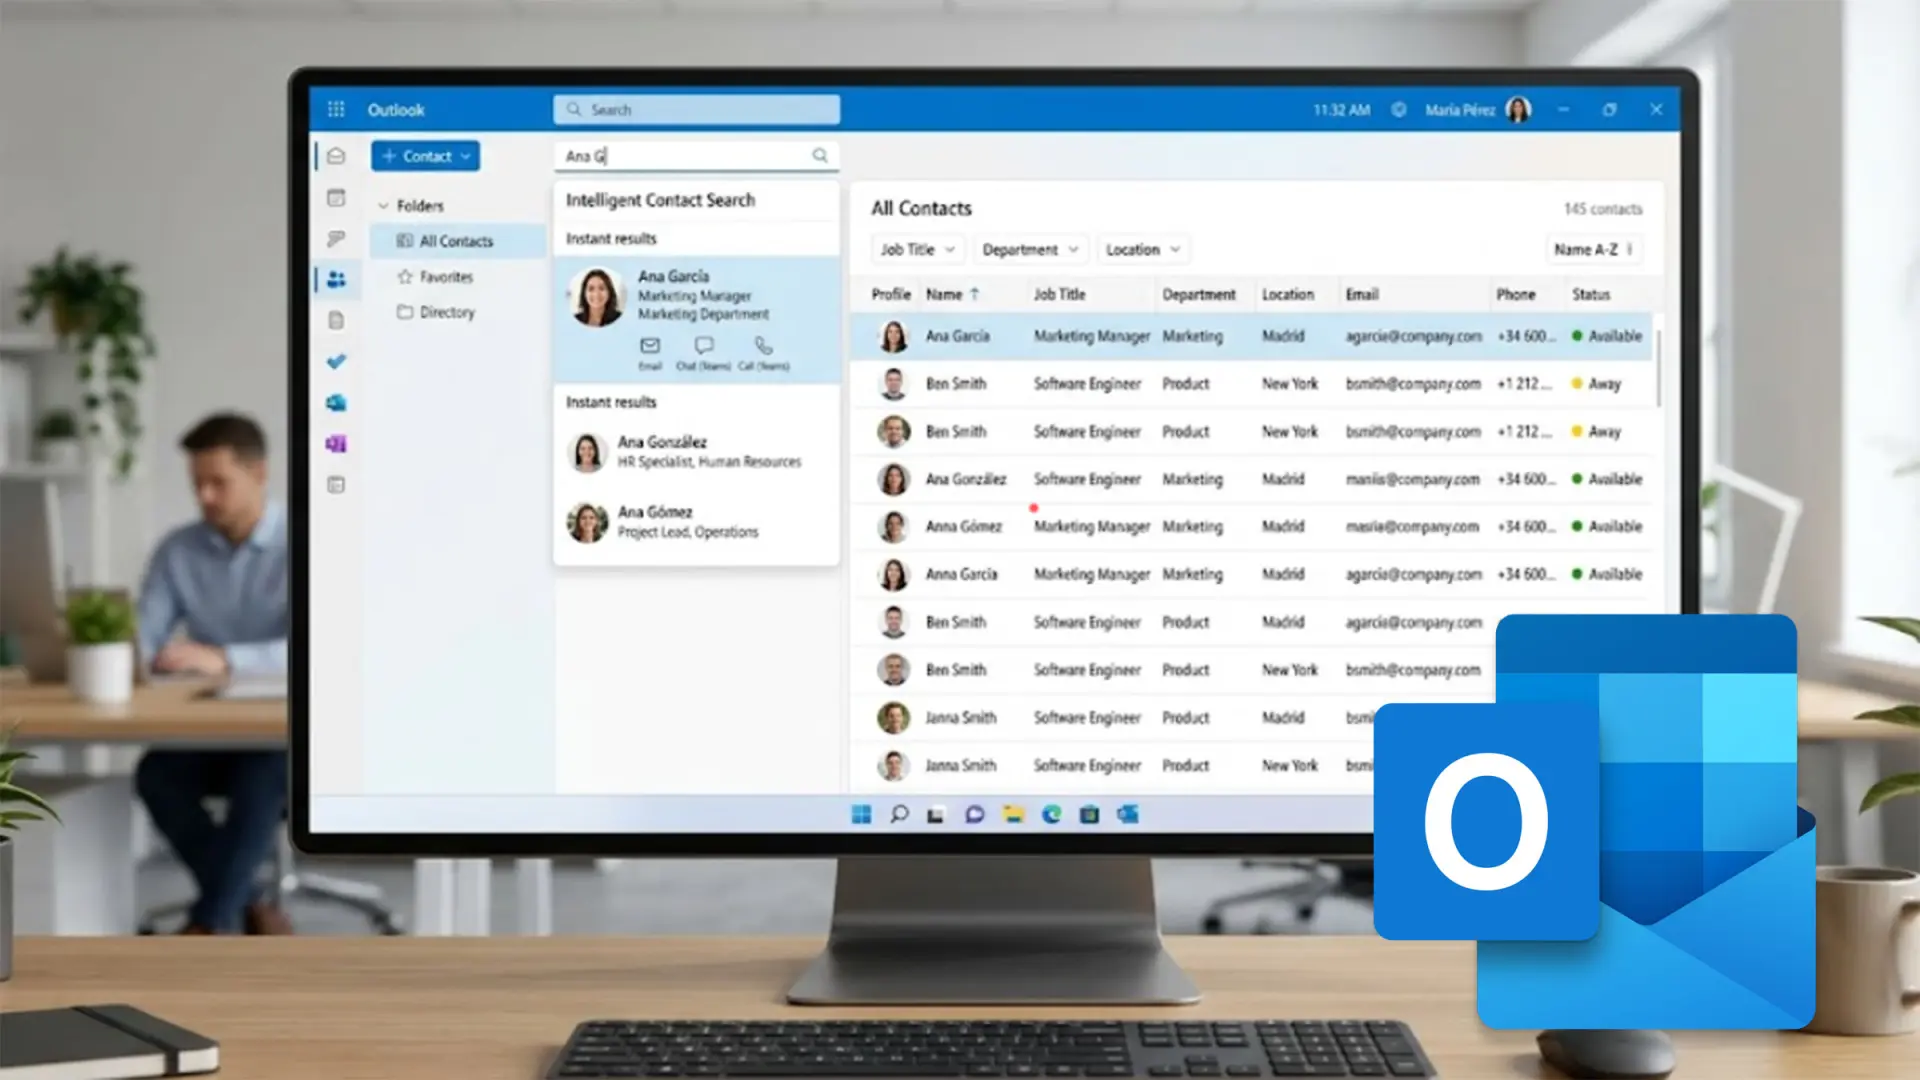Open File Explorer from the taskbar
Viewport: 1920px width, 1080px height.
pyautogui.click(x=1014, y=814)
